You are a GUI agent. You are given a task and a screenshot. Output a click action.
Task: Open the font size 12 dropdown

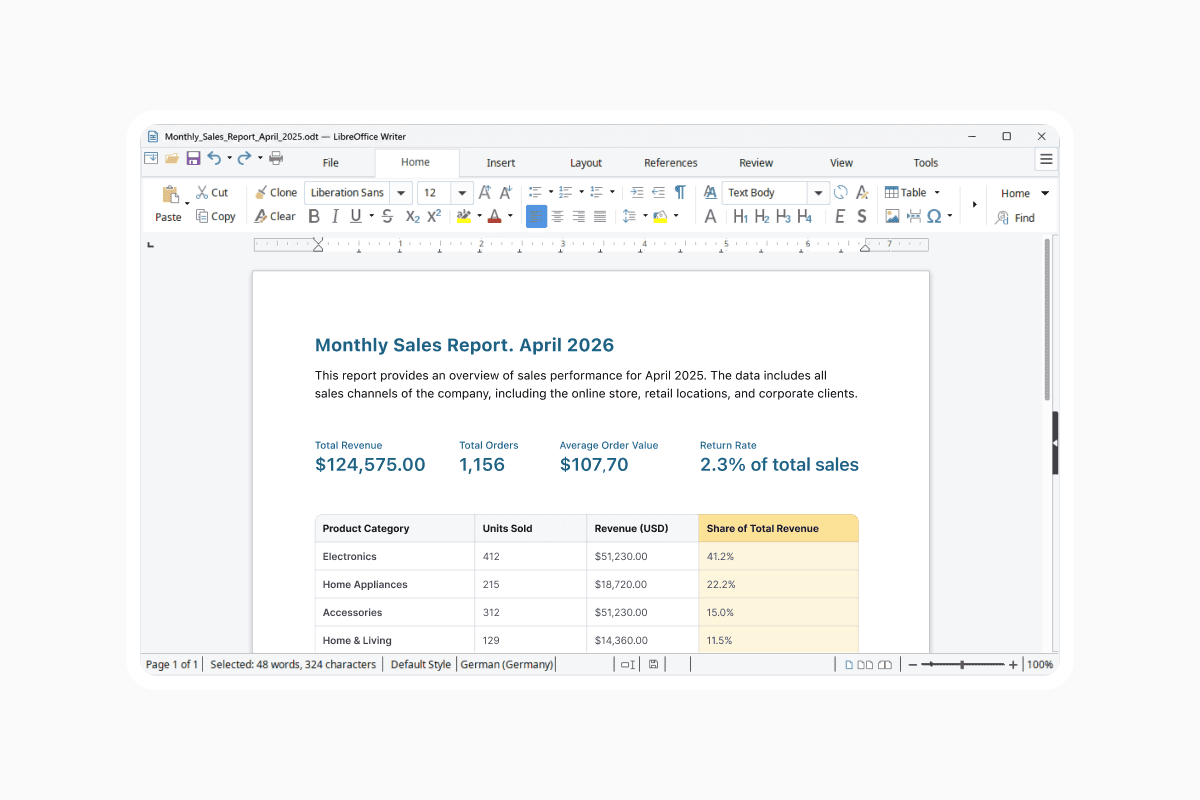462,192
